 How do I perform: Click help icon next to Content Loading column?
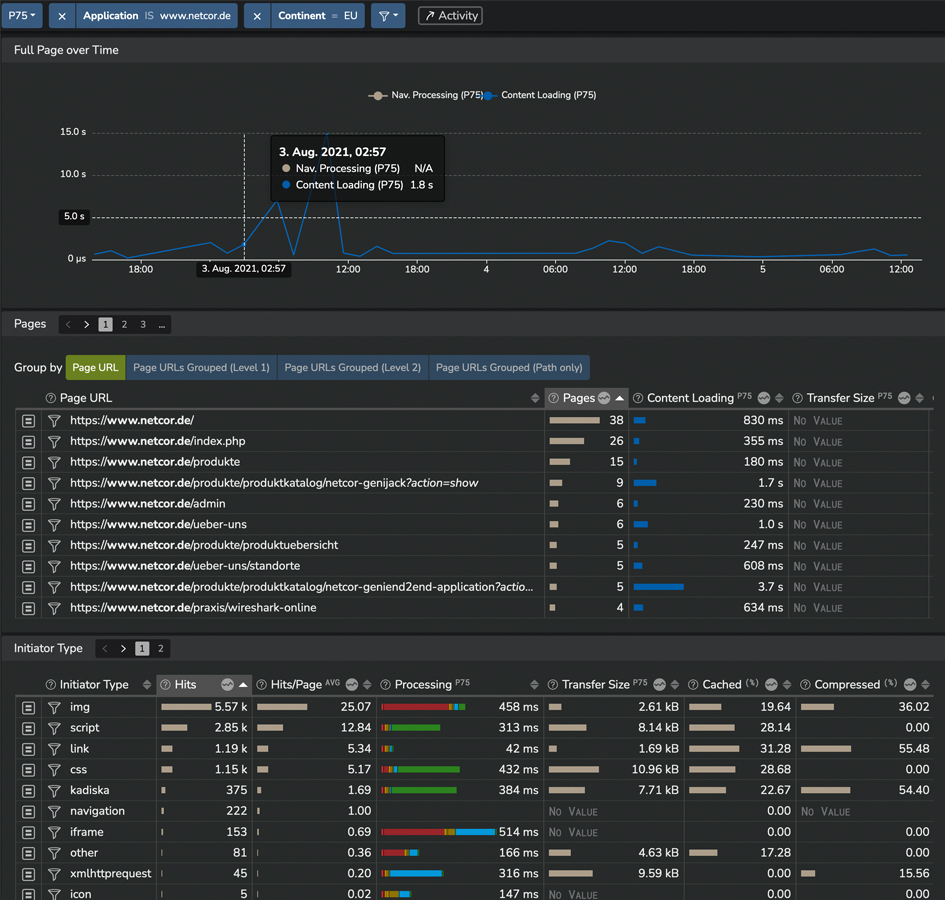point(638,399)
